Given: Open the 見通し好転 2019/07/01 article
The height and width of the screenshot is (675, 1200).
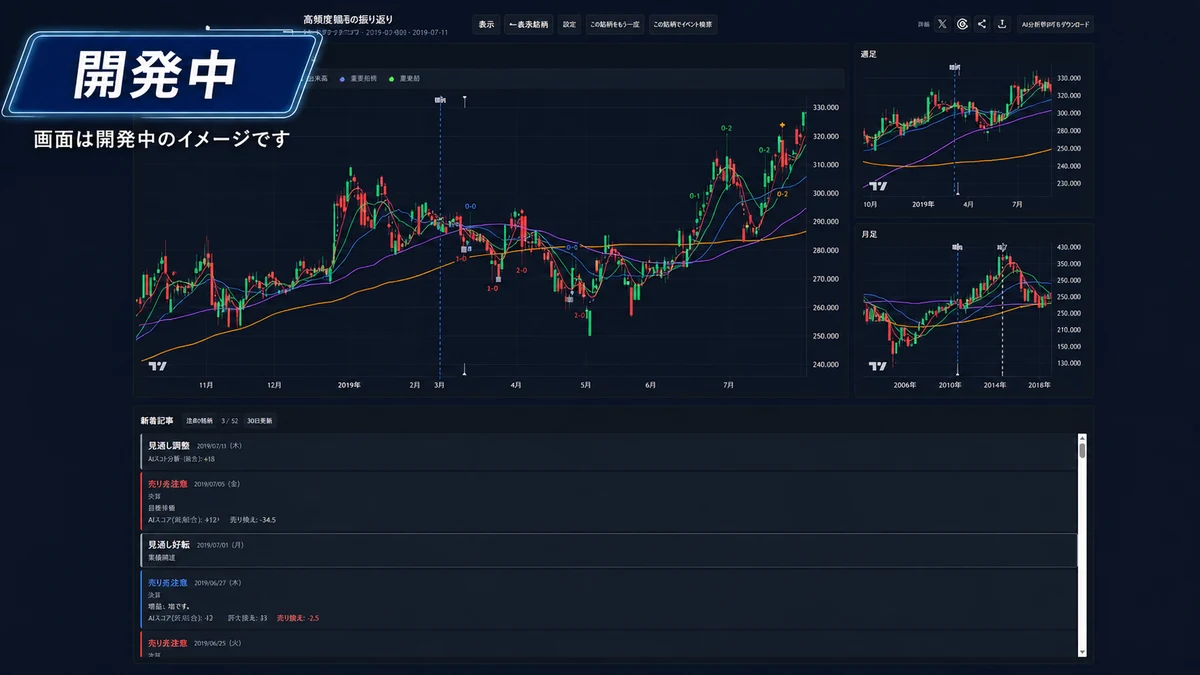Looking at the screenshot, I should (x=609, y=550).
